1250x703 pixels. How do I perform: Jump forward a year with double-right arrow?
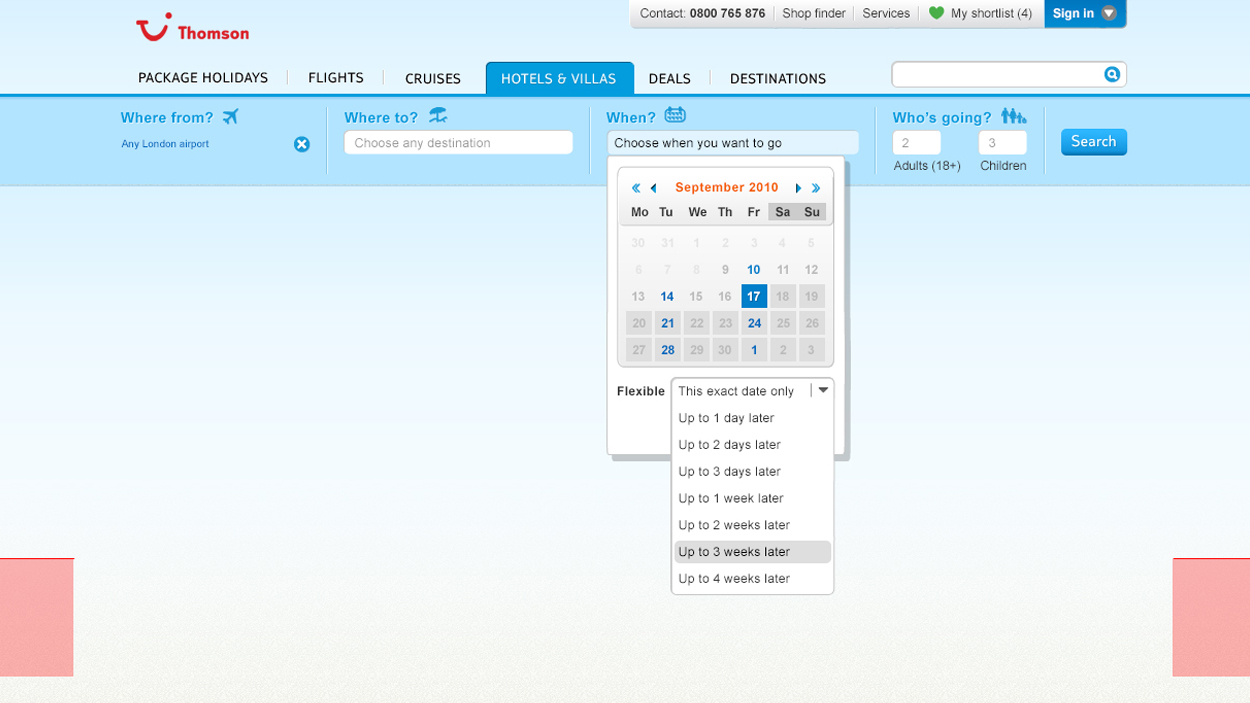pos(816,188)
